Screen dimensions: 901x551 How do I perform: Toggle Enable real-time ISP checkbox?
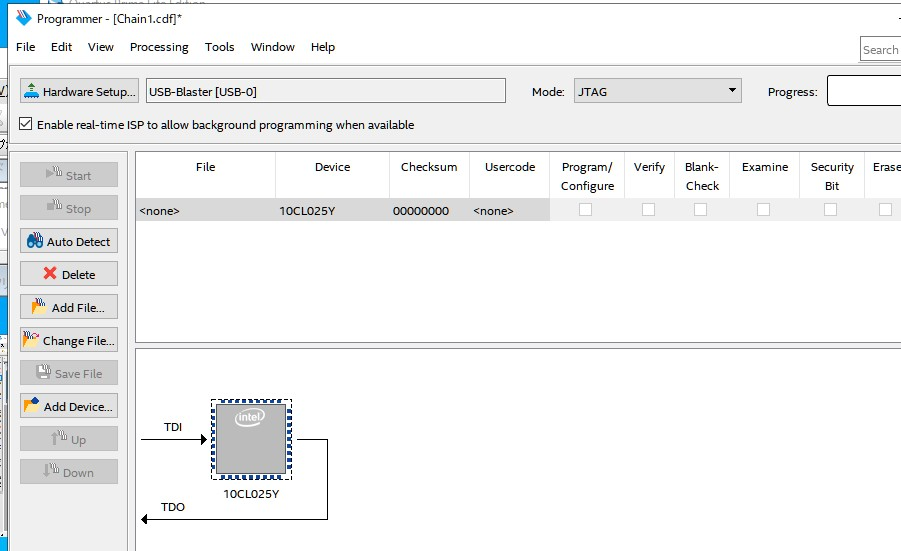coord(25,124)
